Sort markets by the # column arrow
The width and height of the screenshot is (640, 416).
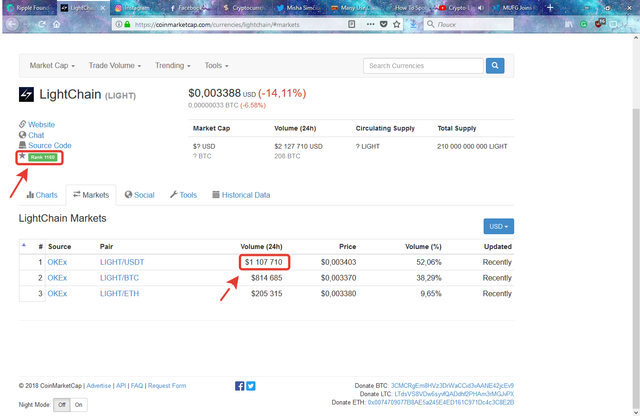(x=24, y=245)
